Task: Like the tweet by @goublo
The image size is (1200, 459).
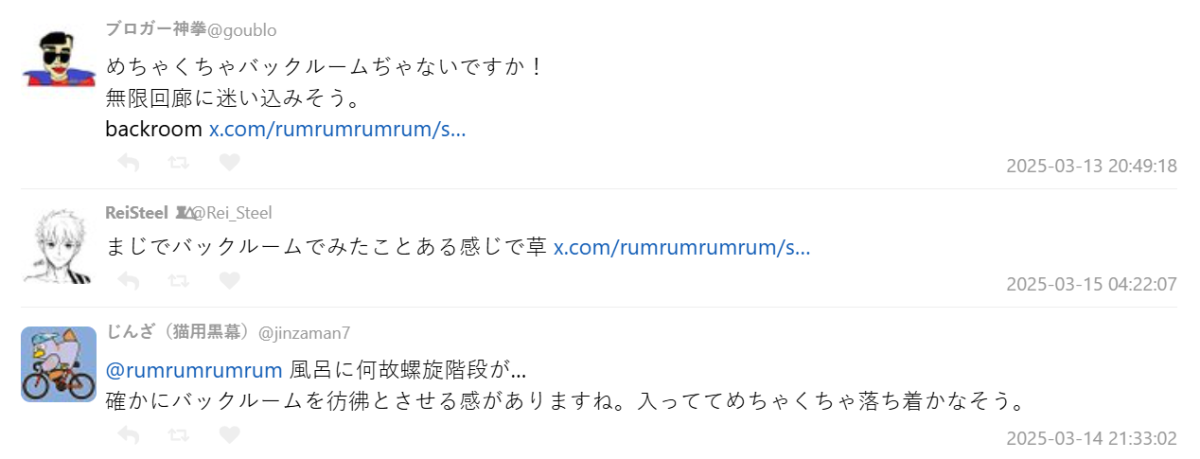Action: tap(229, 162)
